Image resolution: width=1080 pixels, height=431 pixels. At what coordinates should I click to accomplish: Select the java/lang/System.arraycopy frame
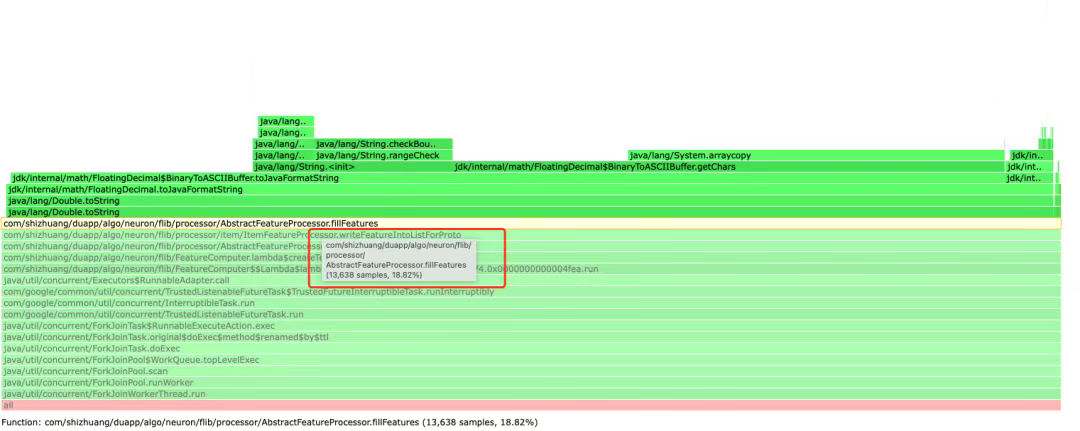pyautogui.click(x=816, y=156)
